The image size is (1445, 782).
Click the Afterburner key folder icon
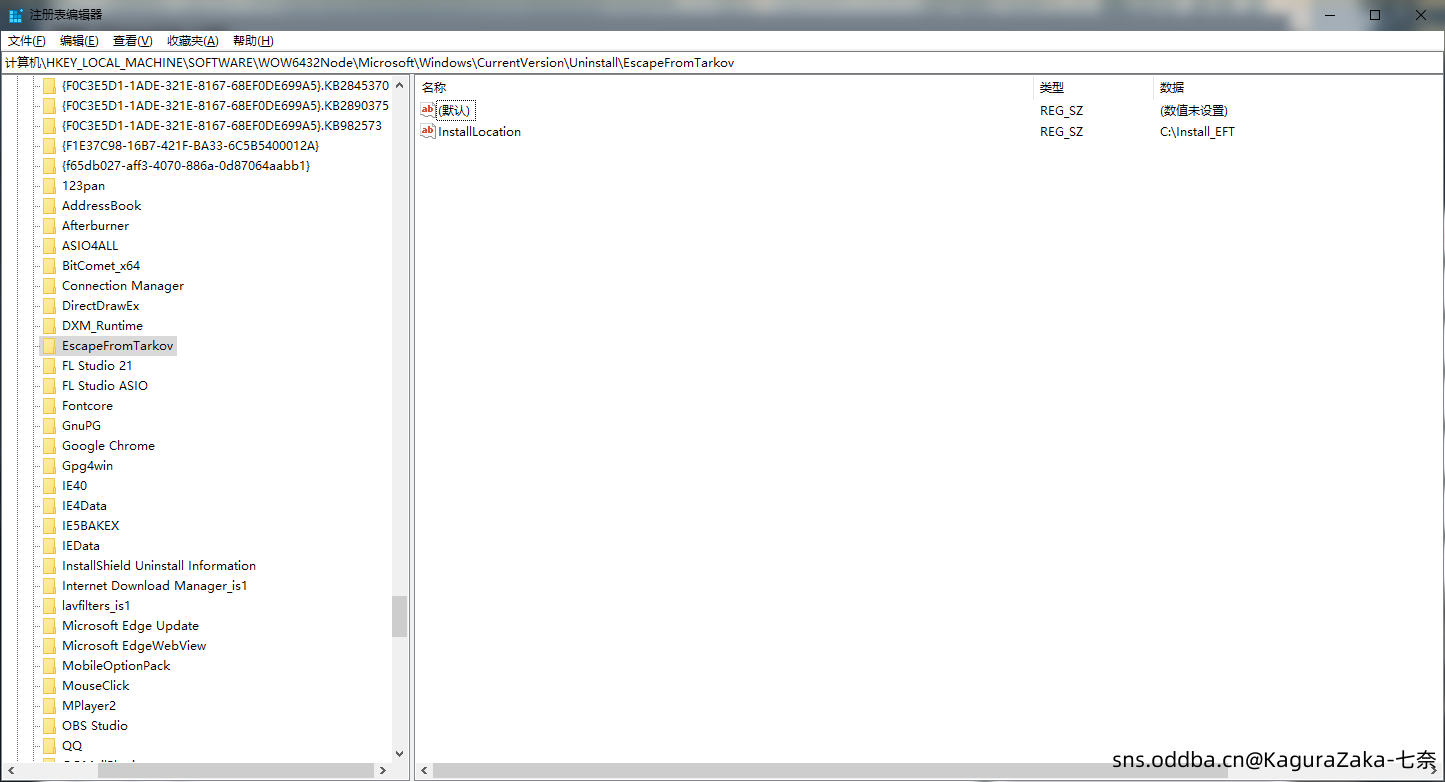pos(49,226)
